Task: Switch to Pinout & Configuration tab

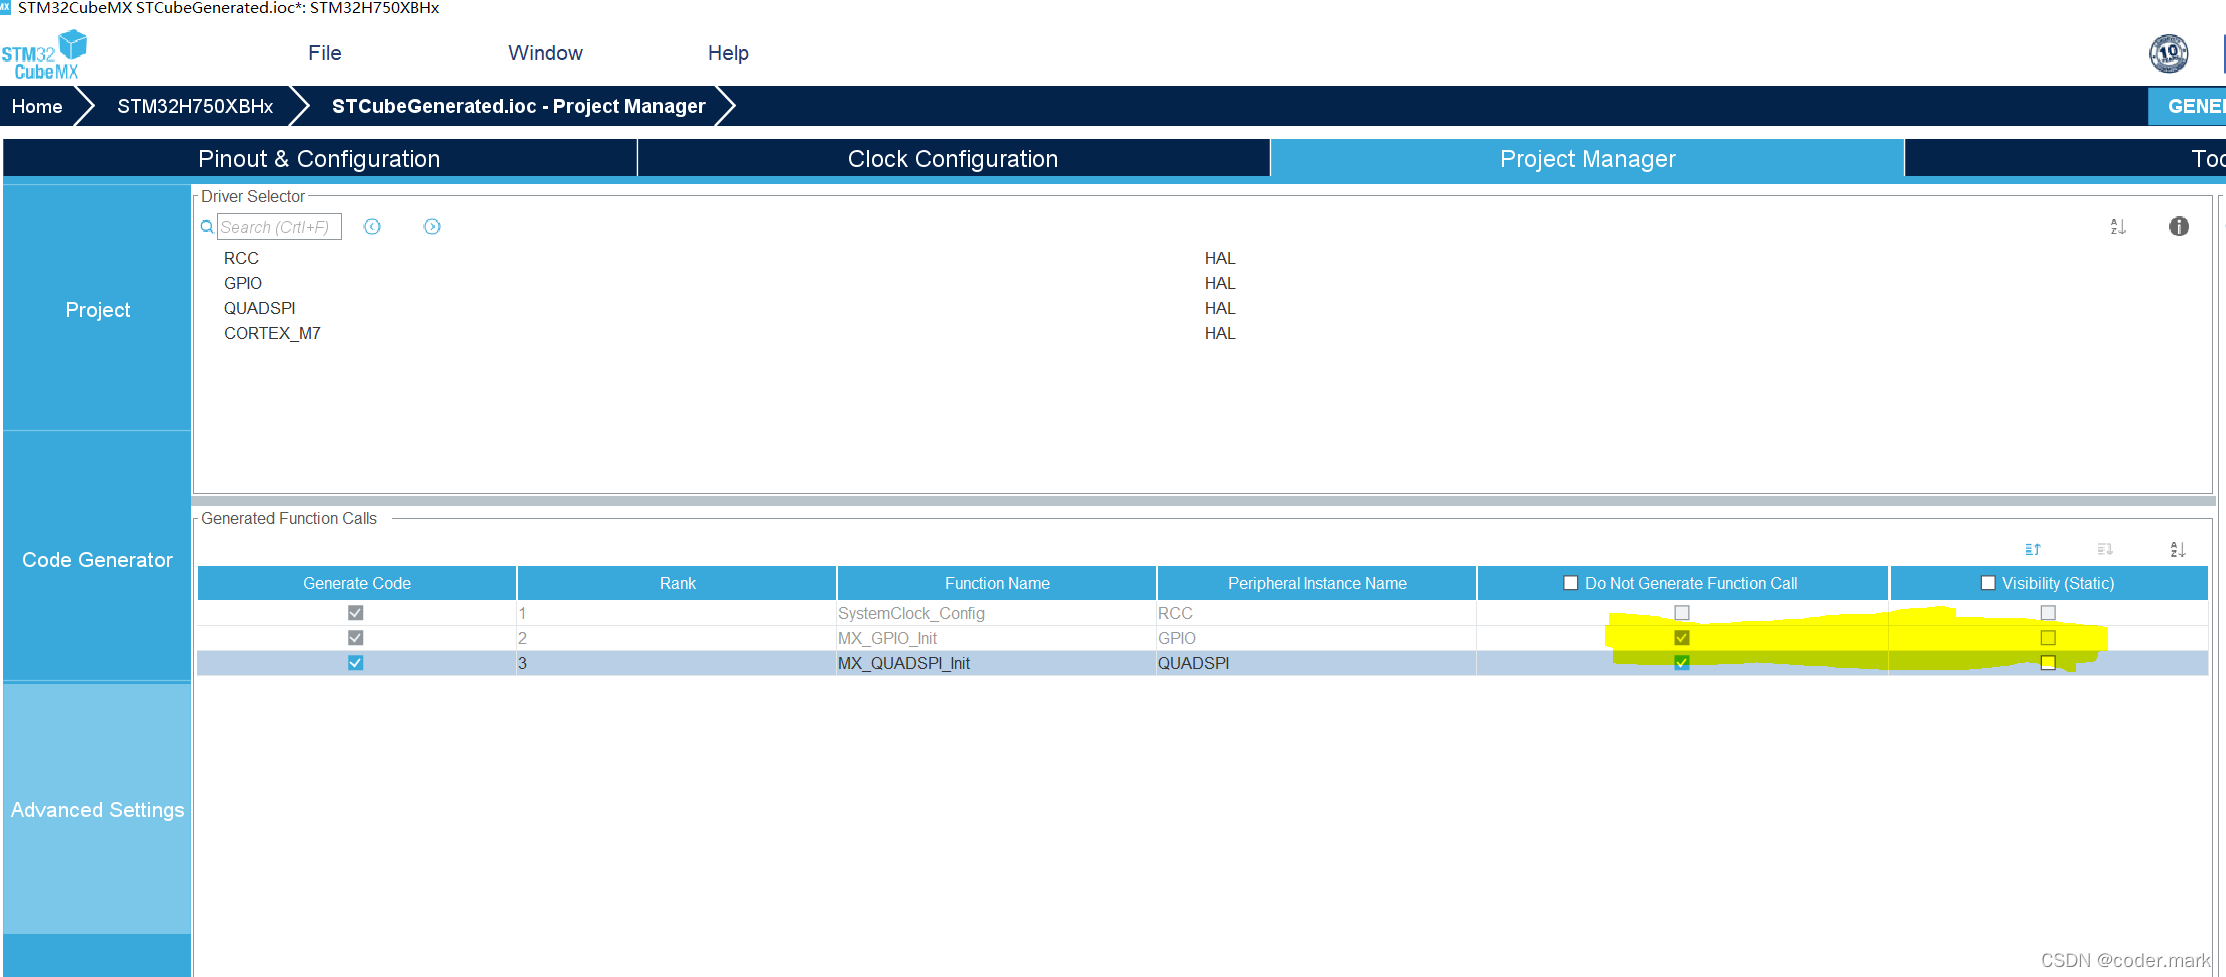Action: click(x=319, y=159)
